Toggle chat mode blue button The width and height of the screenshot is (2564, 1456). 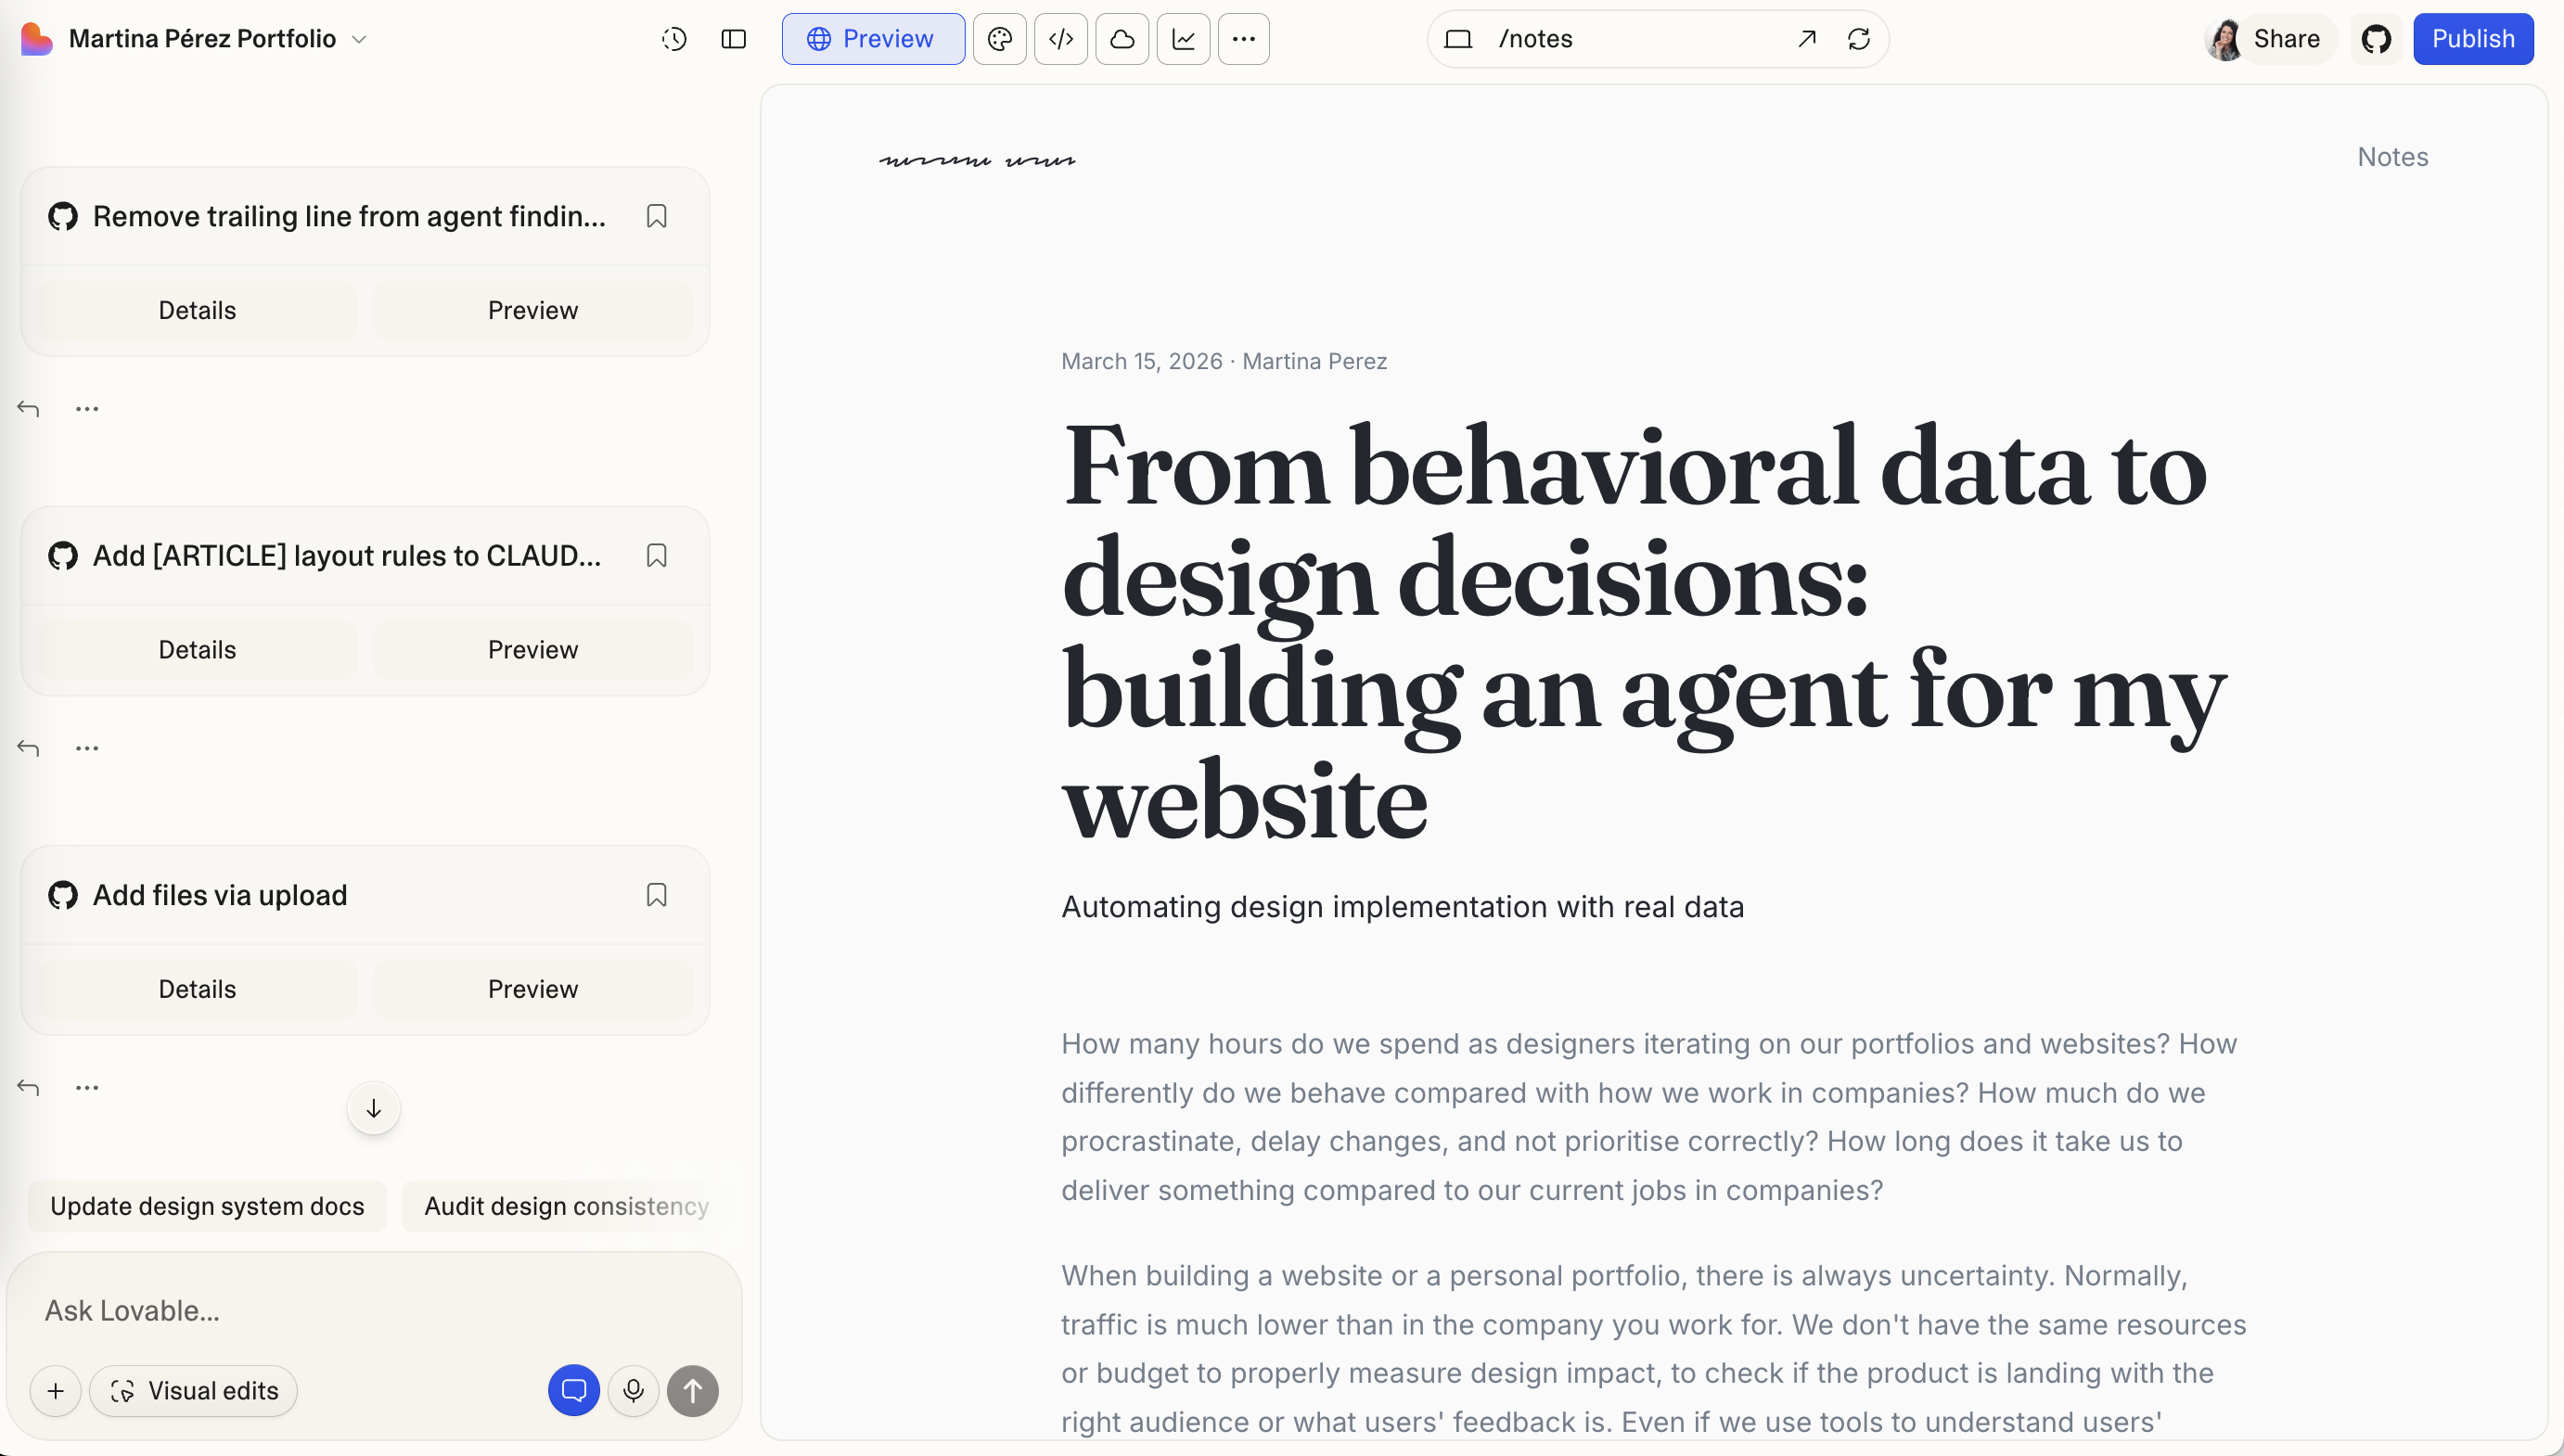[x=573, y=1391]
